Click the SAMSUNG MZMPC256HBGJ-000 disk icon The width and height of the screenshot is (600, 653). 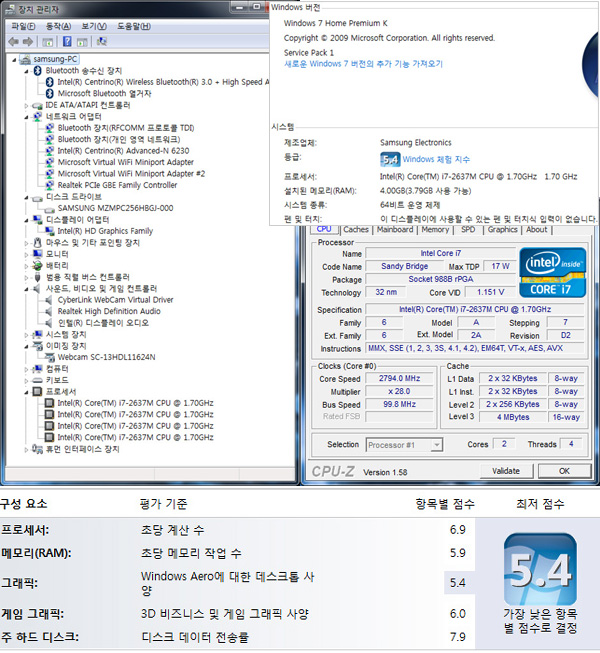tap(50, 209)
